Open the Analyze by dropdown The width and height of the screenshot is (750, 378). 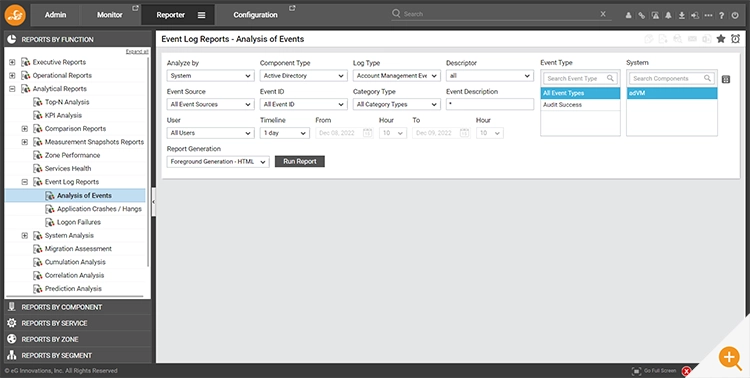(210, 76)
